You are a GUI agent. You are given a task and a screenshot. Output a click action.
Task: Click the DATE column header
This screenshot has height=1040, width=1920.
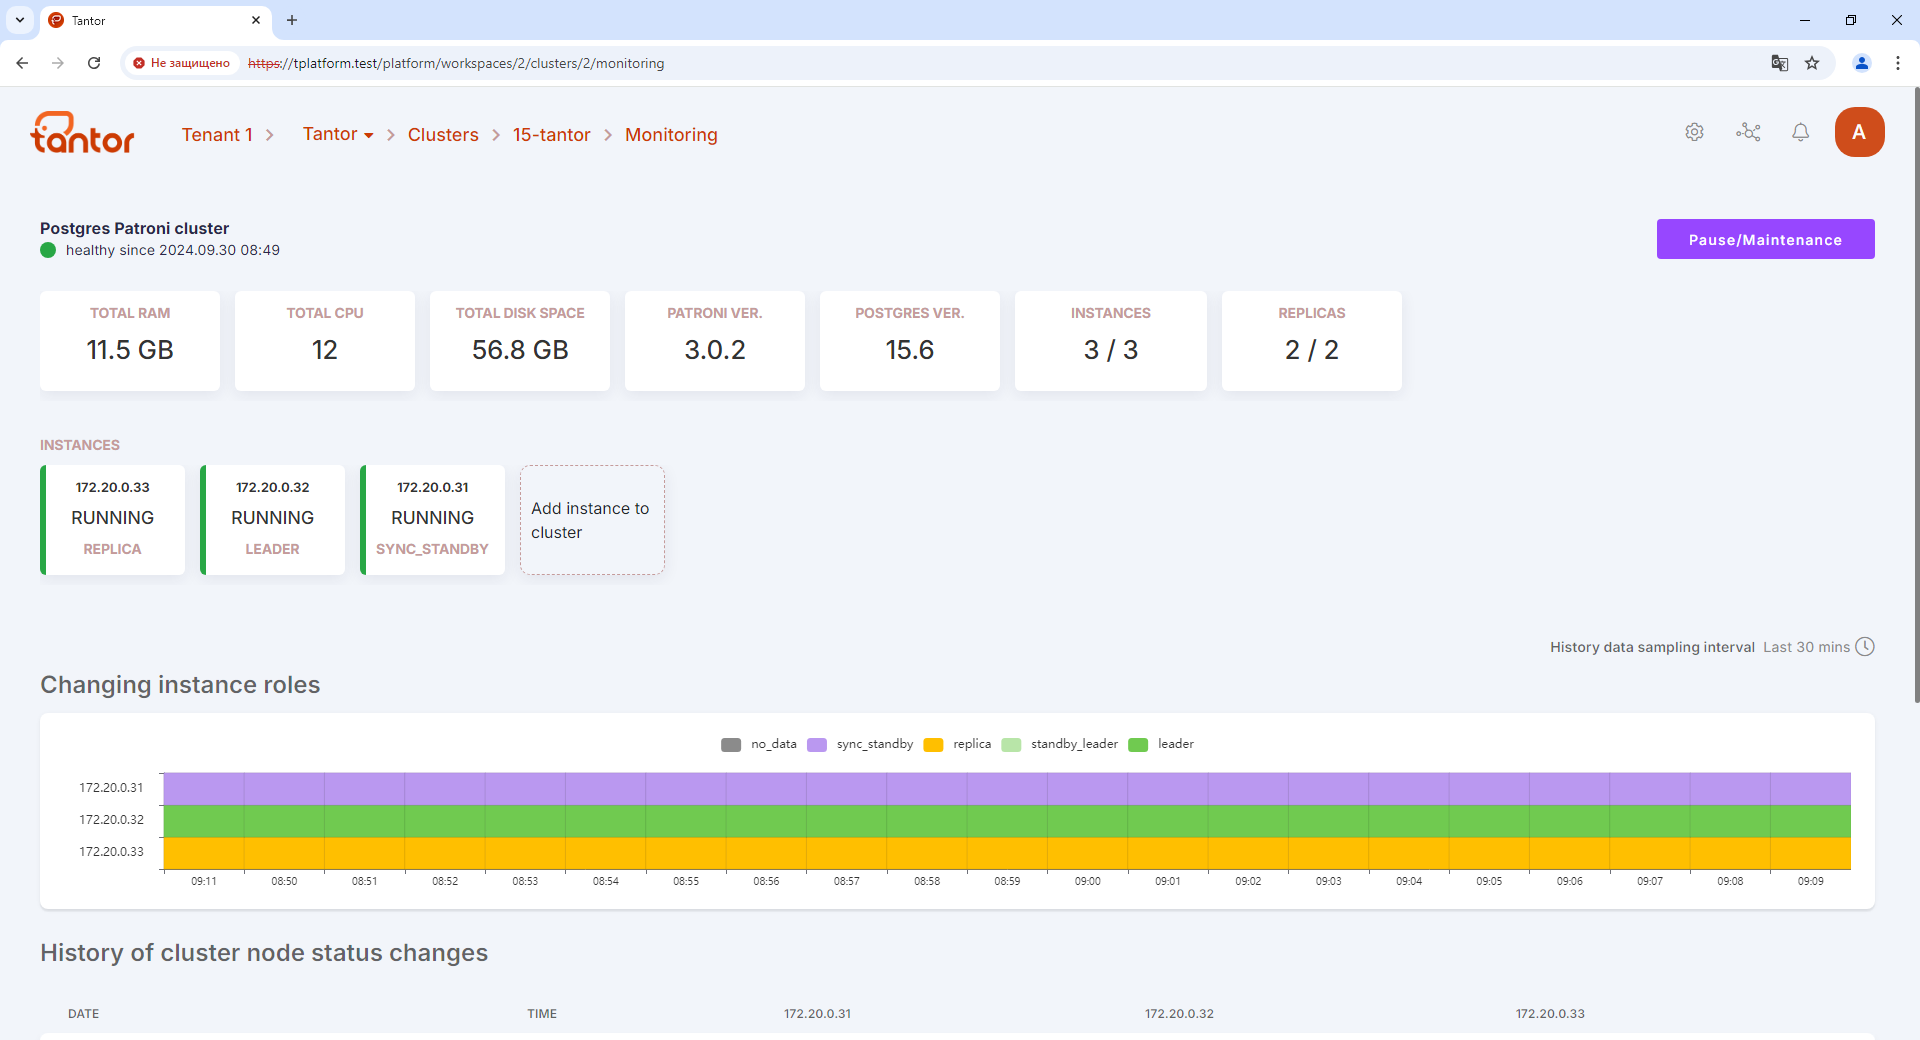coord(83,1014)
